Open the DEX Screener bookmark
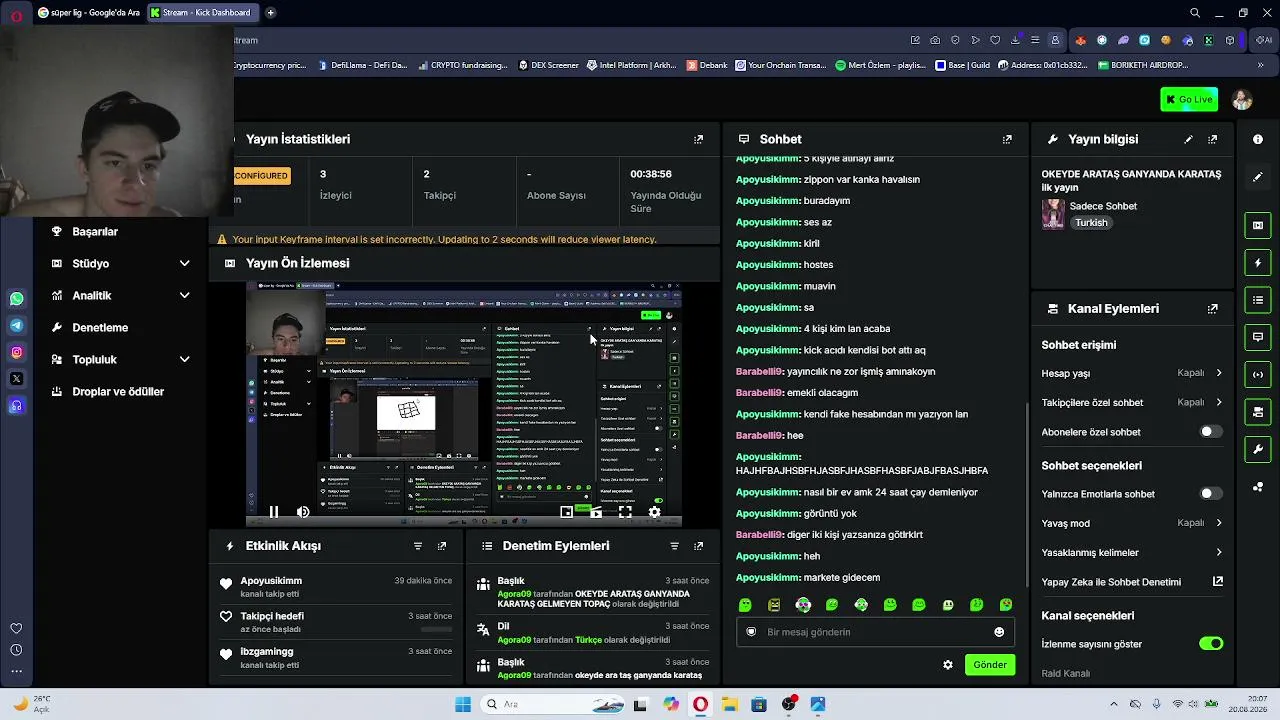This screenshot has width=1280, height=720. (x=549, y=65)
